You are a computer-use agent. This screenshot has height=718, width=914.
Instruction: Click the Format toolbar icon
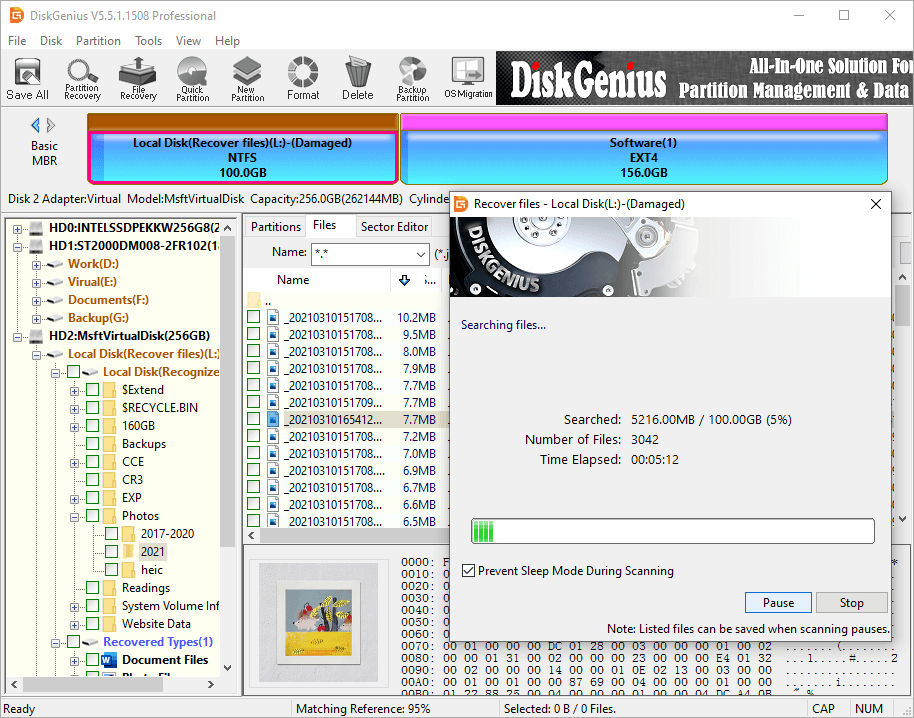pos(303,79)
